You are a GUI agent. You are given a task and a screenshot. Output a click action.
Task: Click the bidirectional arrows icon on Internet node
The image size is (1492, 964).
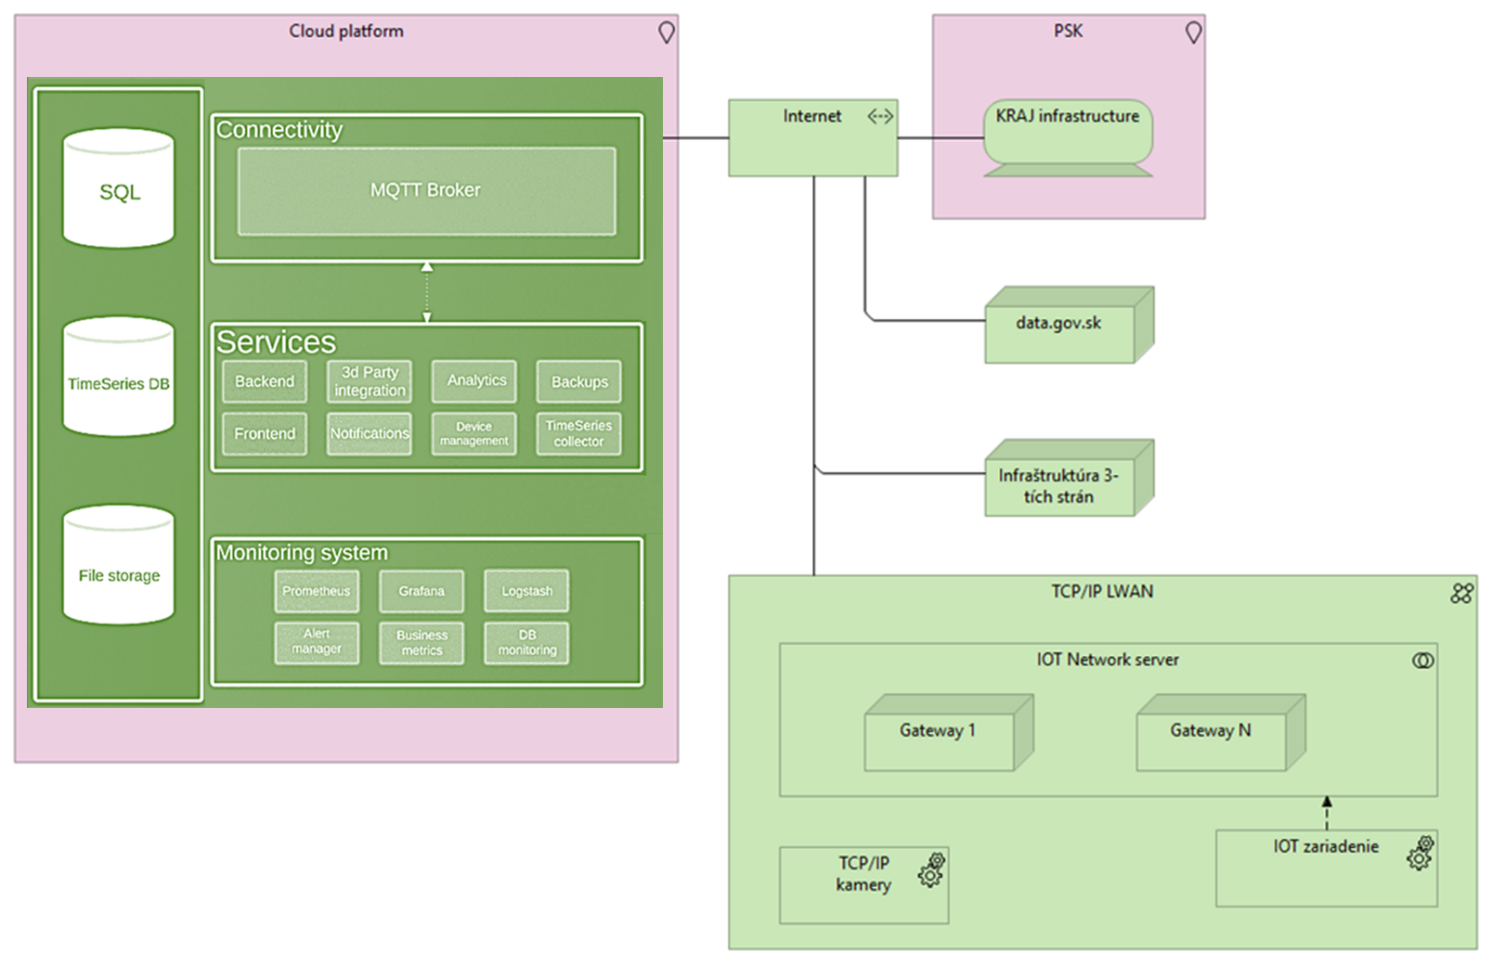[880, 117]
